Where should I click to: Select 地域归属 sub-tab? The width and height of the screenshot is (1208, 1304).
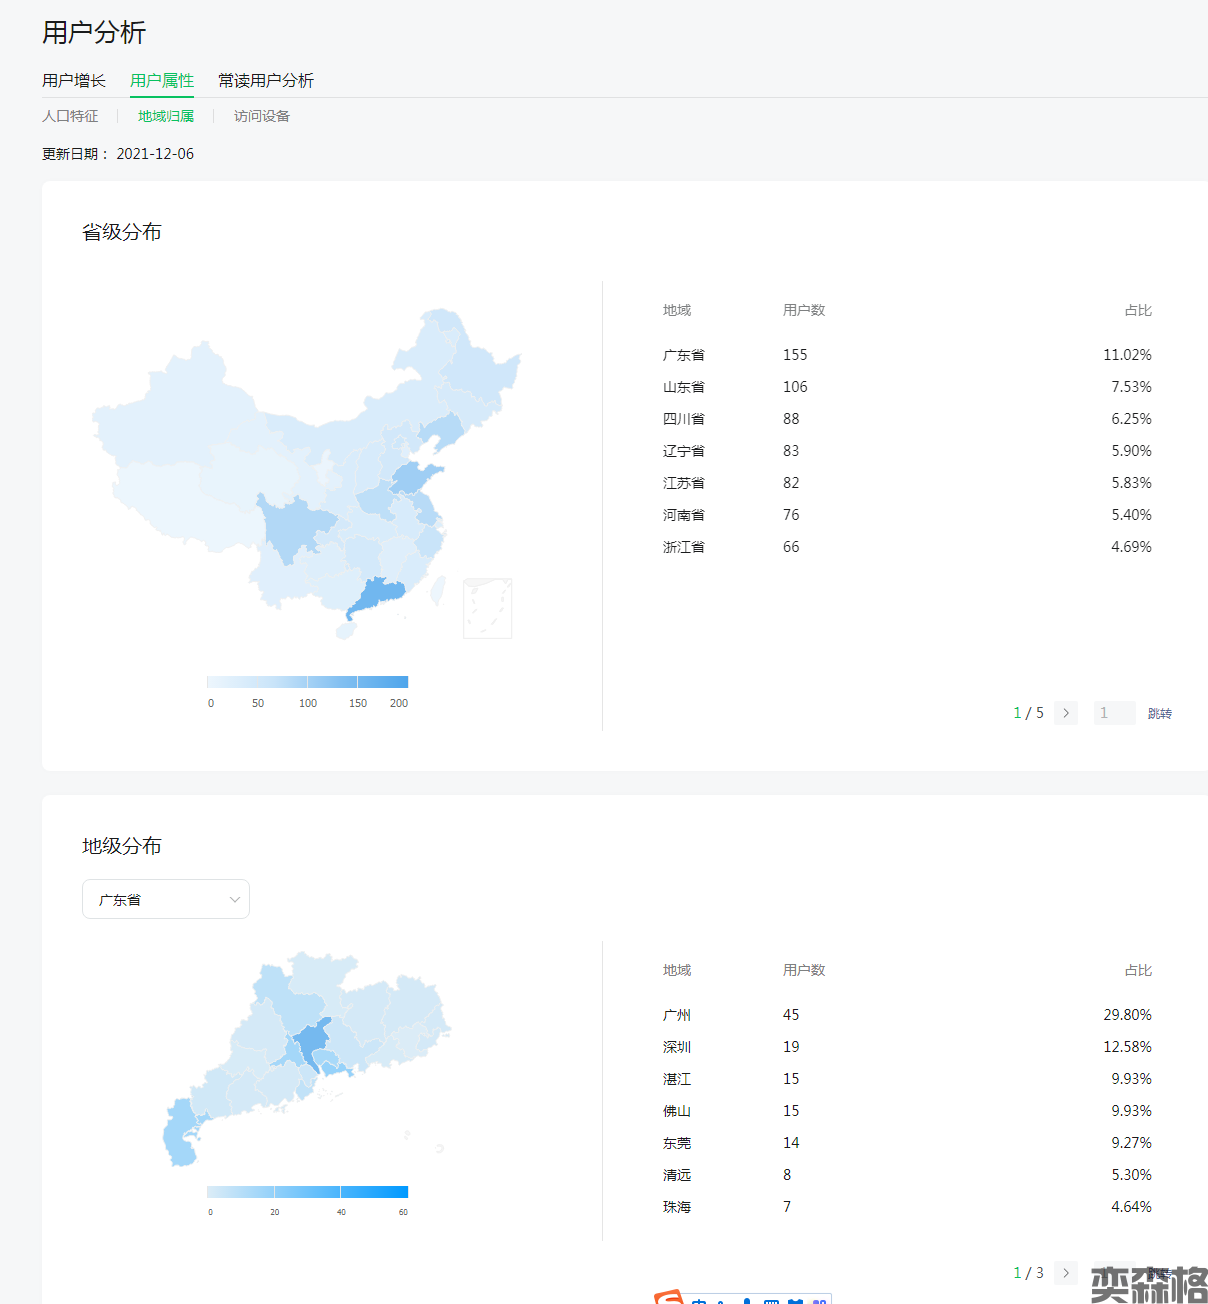[166, 116]
